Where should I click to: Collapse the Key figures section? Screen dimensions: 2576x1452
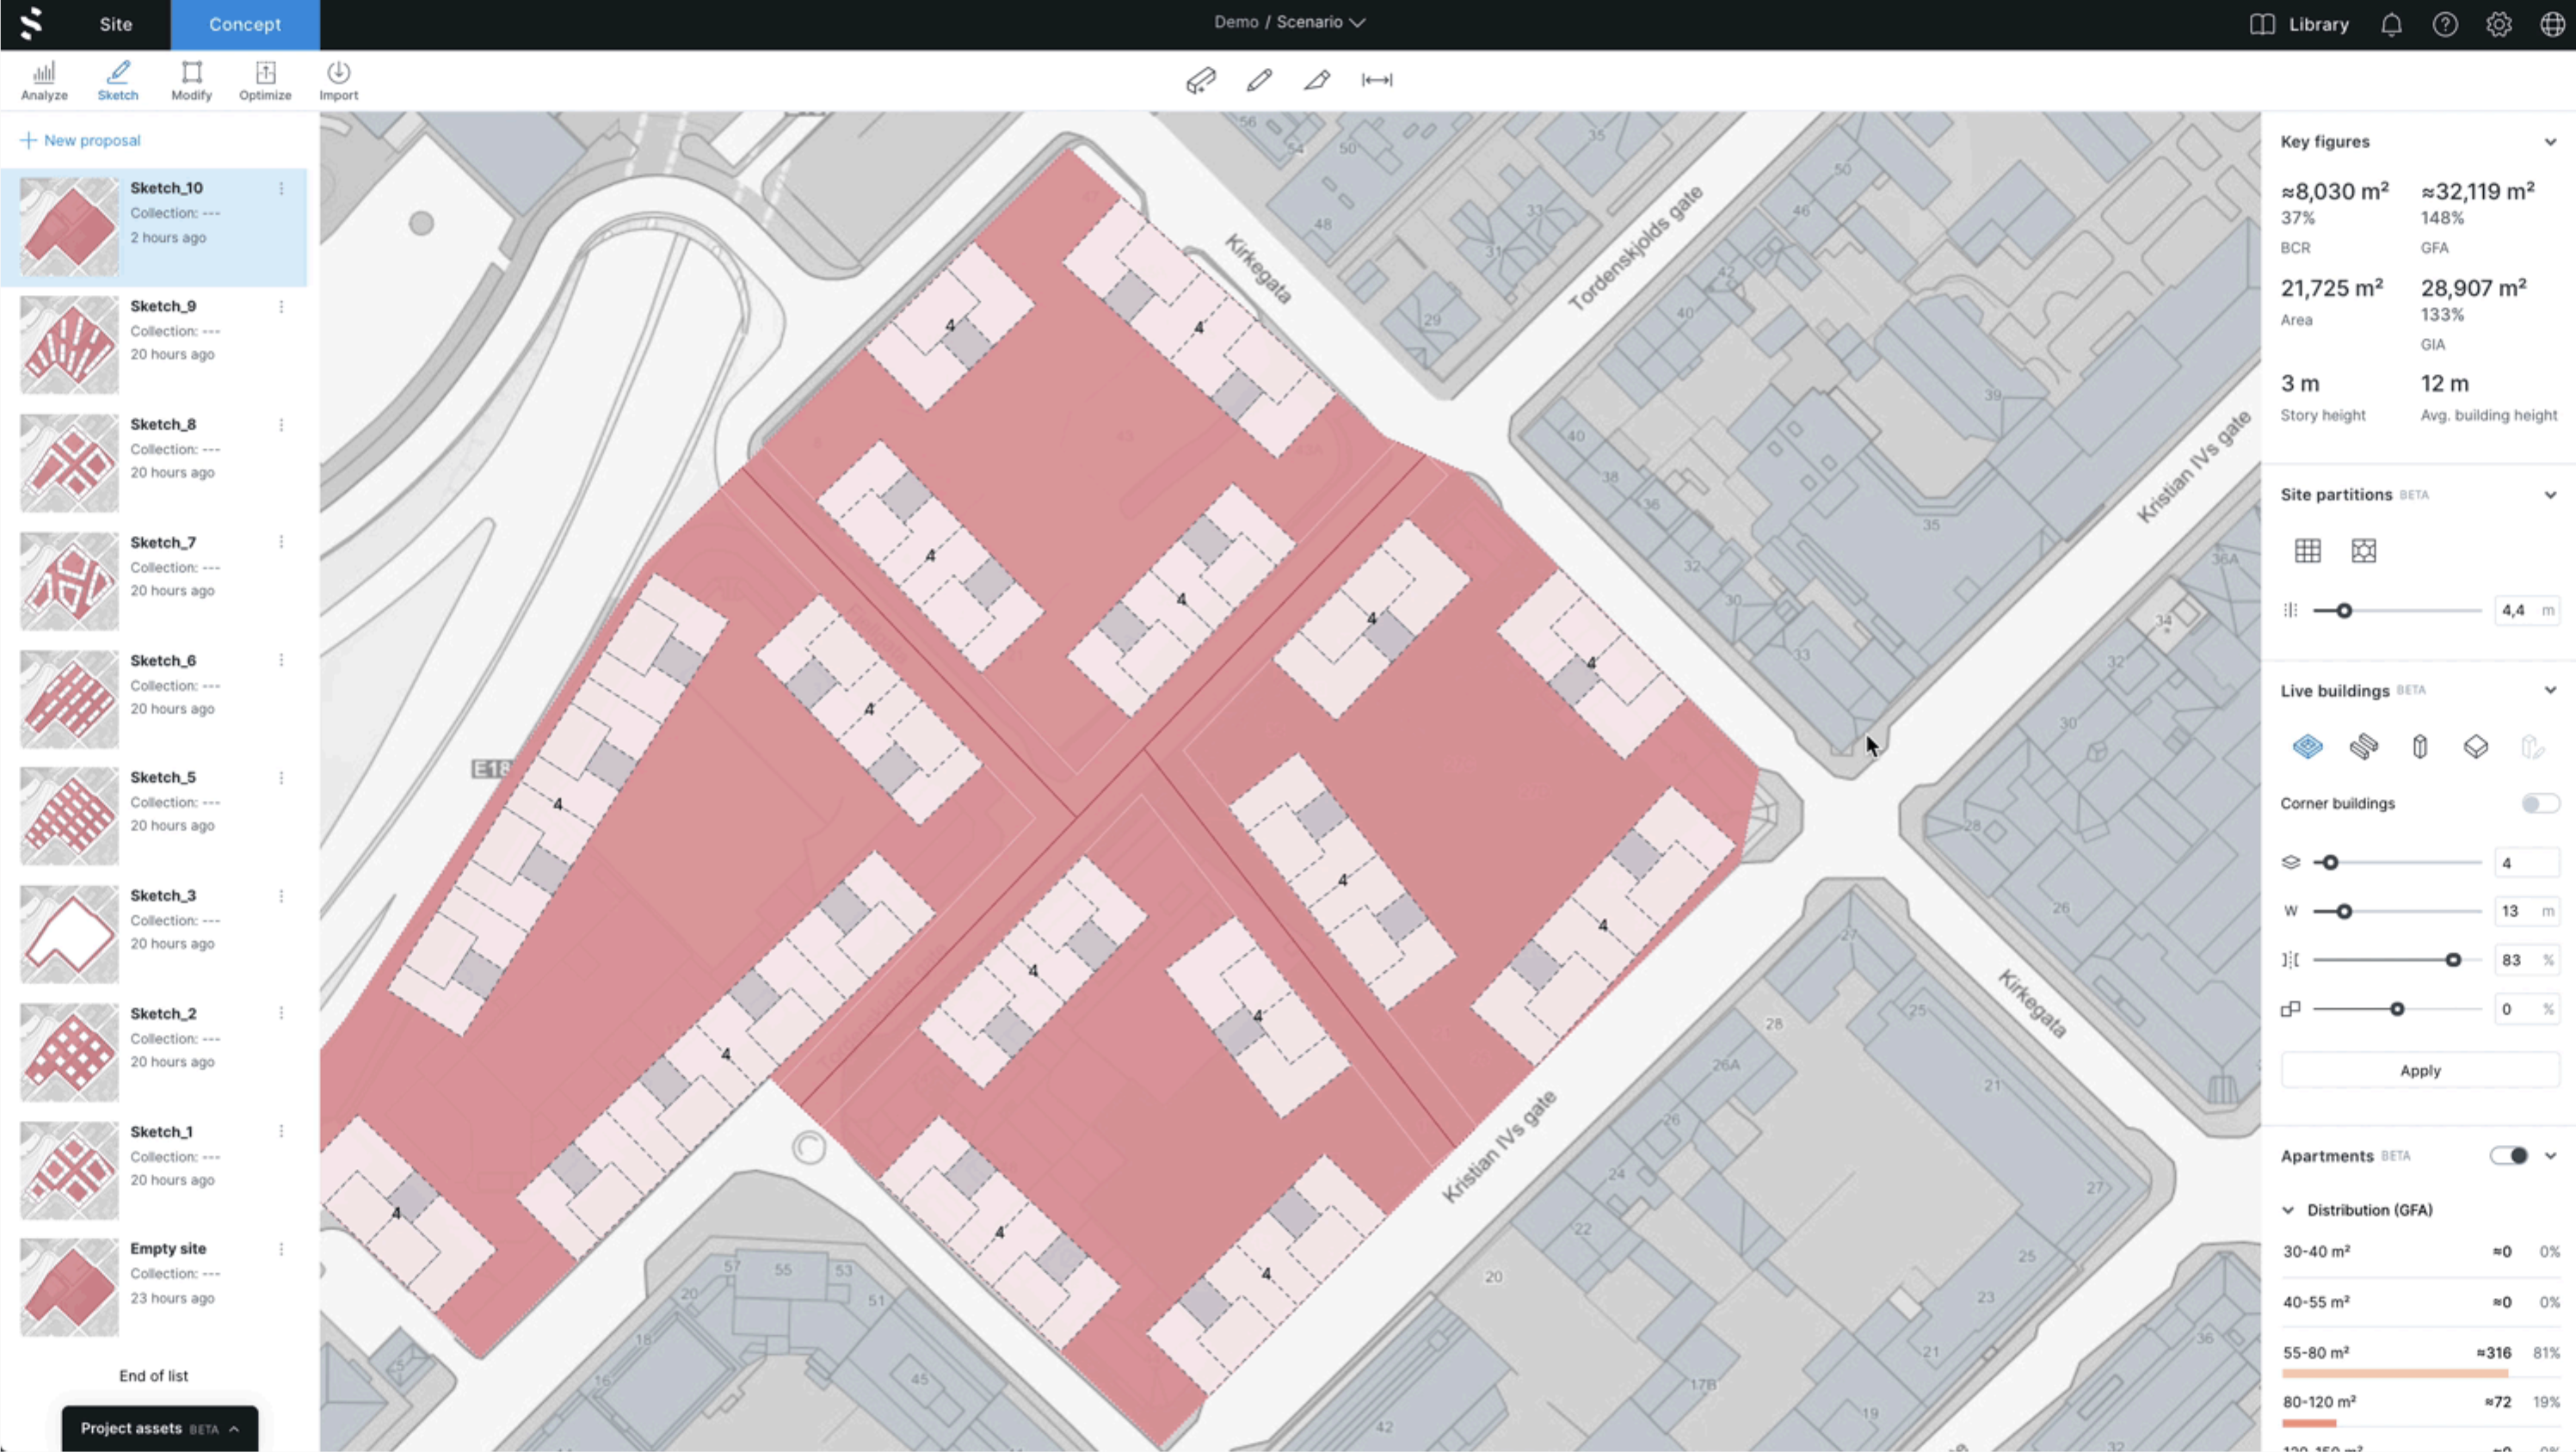pyautogui.click(x=2551, y=142)
